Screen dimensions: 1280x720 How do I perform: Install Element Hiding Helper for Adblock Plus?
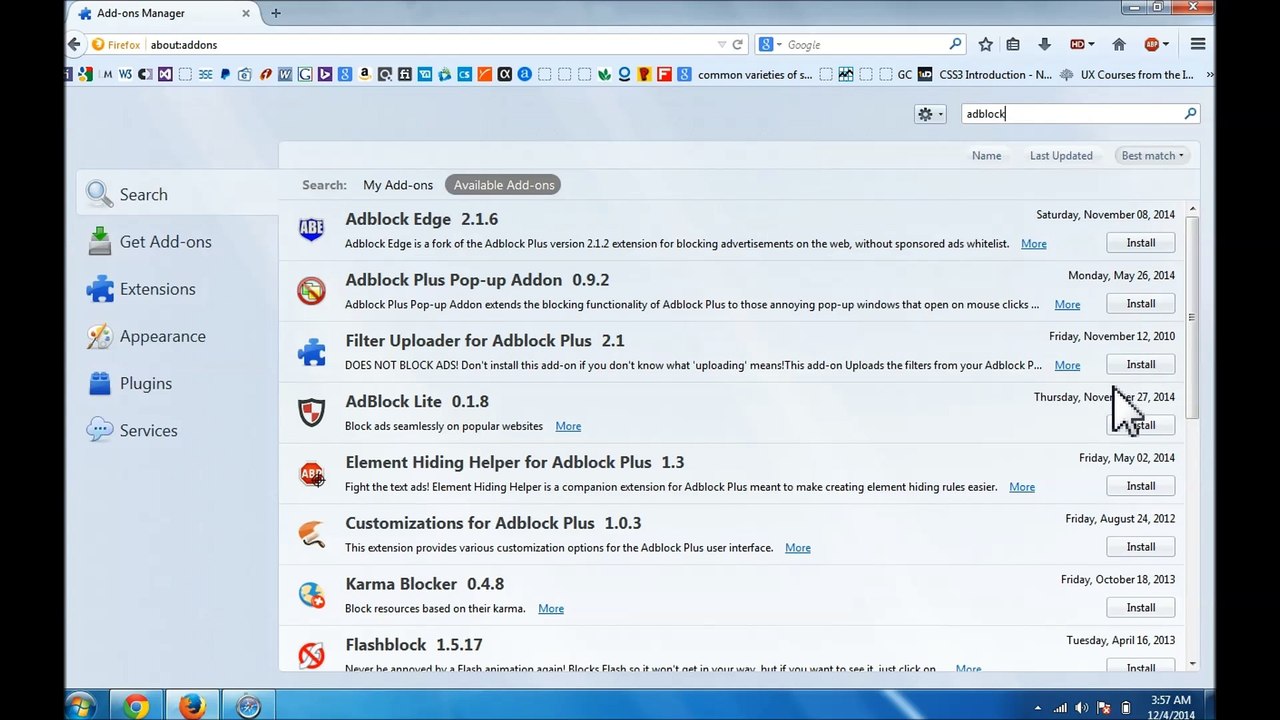tap(1141, 486)
